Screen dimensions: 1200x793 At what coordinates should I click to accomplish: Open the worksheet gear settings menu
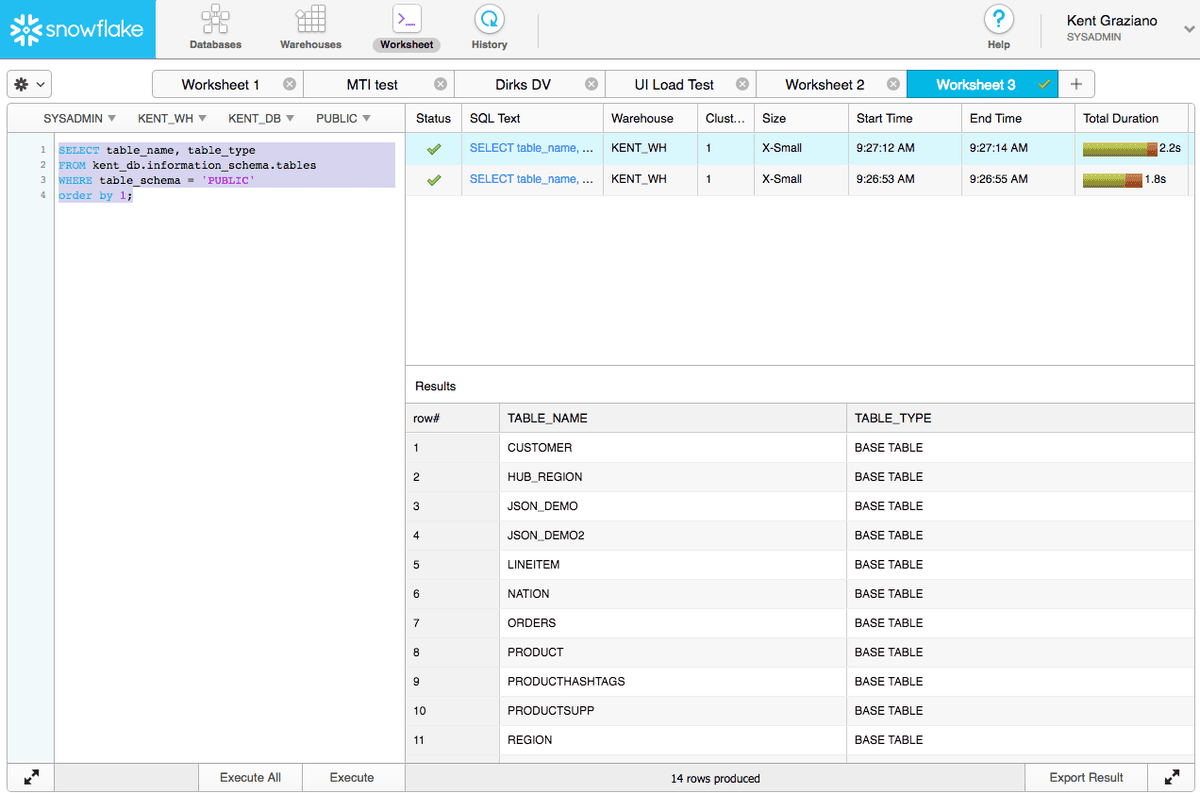click(x=29, y=85)
